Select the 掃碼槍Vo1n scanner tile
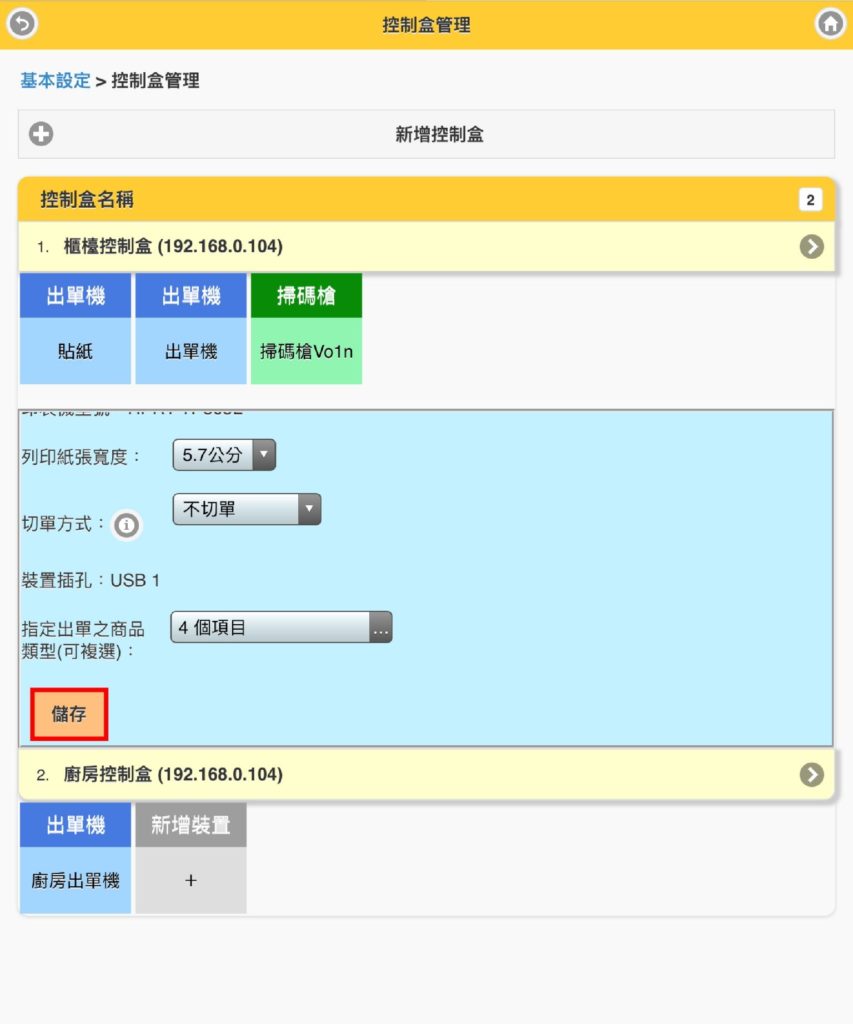This screenshot has height=1024, width=853. (306, 328)
